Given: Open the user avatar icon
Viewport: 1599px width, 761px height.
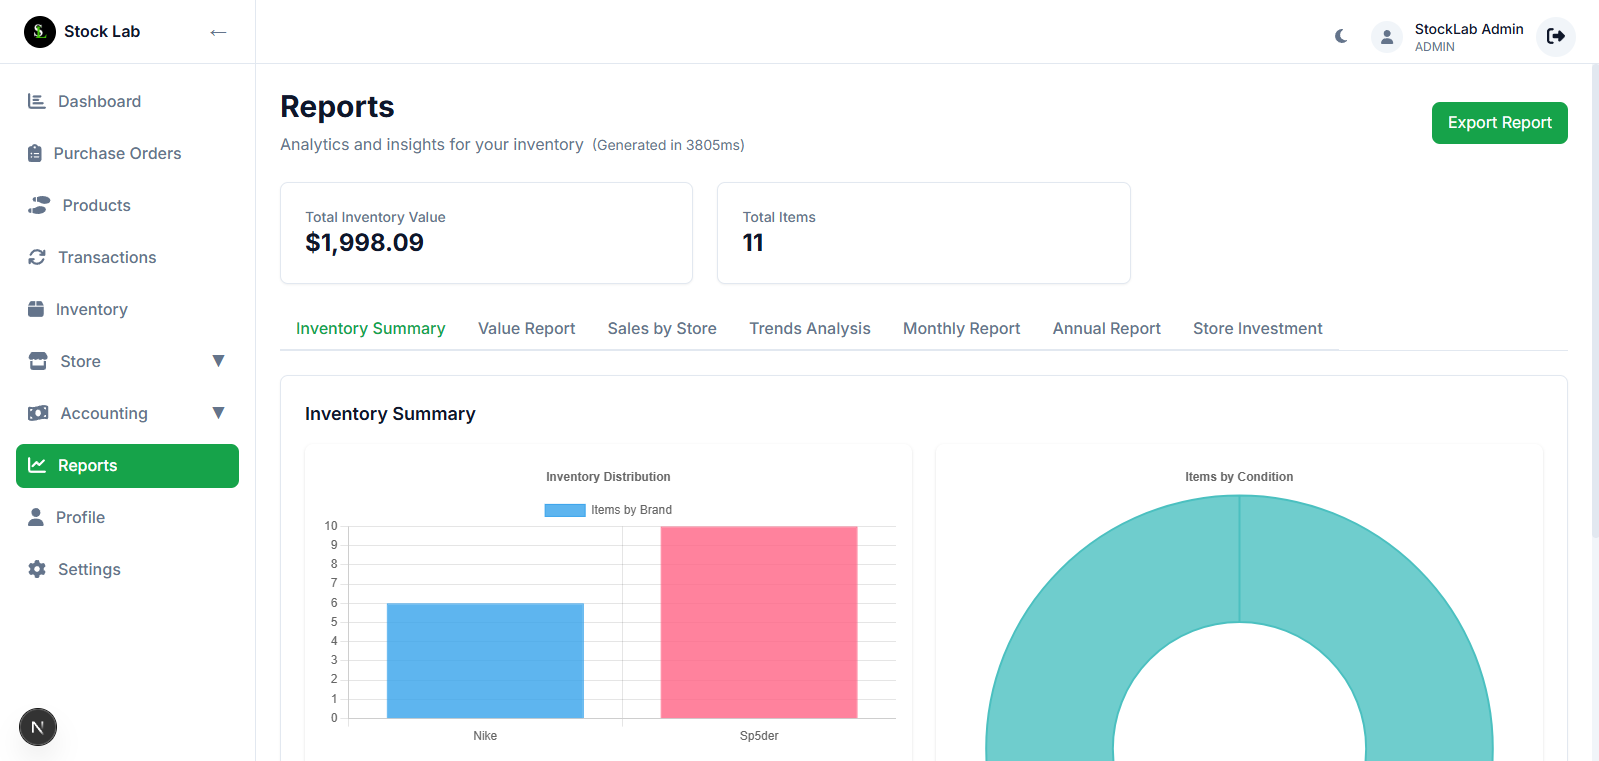Looking at the screenshot, I should click(1387, 37).
